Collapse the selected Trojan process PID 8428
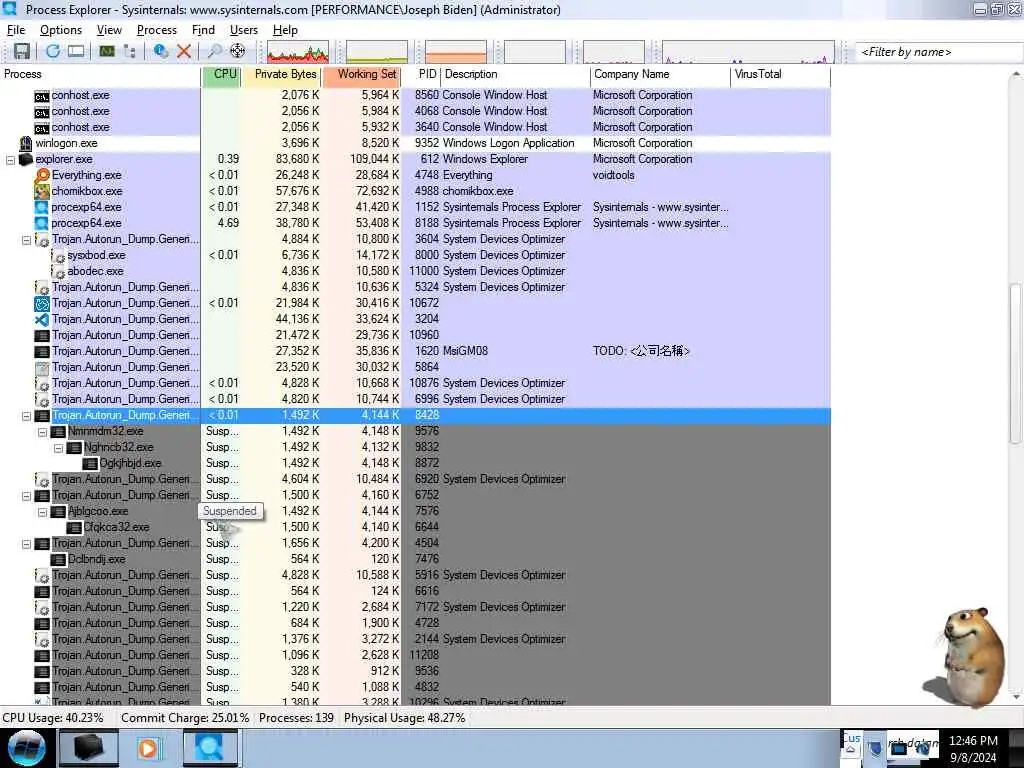This screenshot has width=1024, height=768. (26, 416)
